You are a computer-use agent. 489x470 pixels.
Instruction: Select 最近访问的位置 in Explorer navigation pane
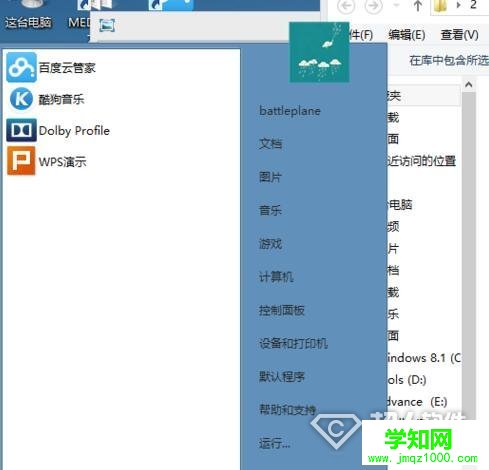tap(421, 161)
